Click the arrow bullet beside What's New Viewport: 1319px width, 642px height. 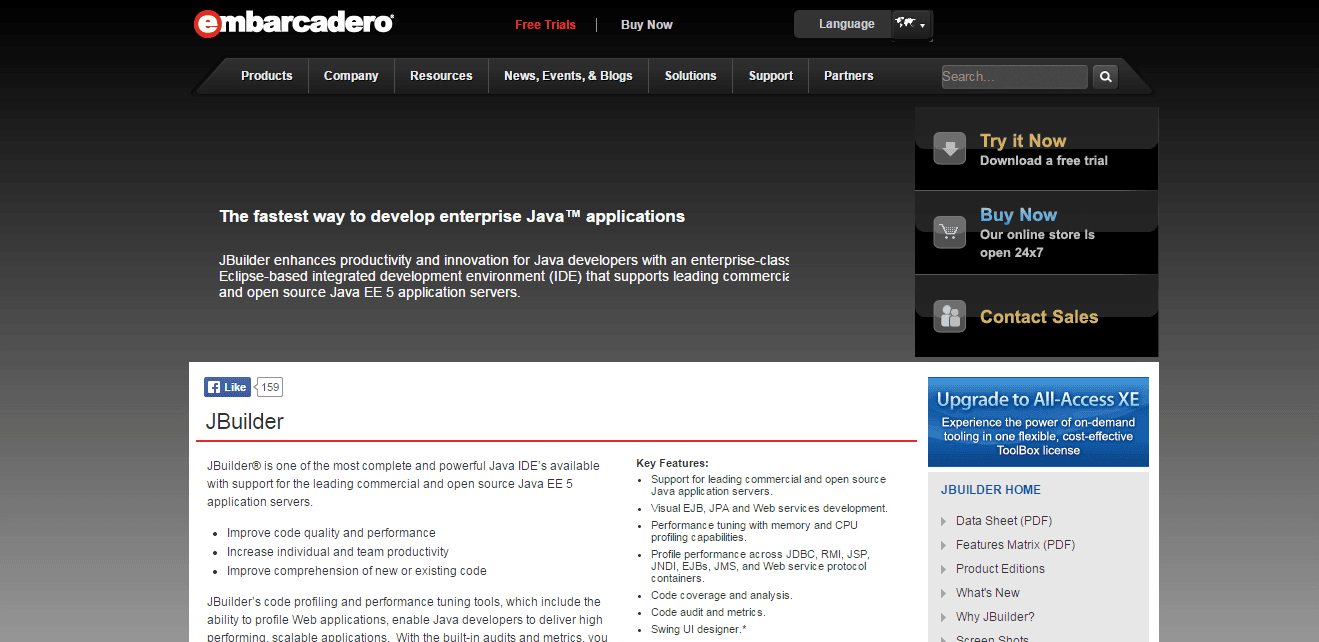[x=944, y=593]
